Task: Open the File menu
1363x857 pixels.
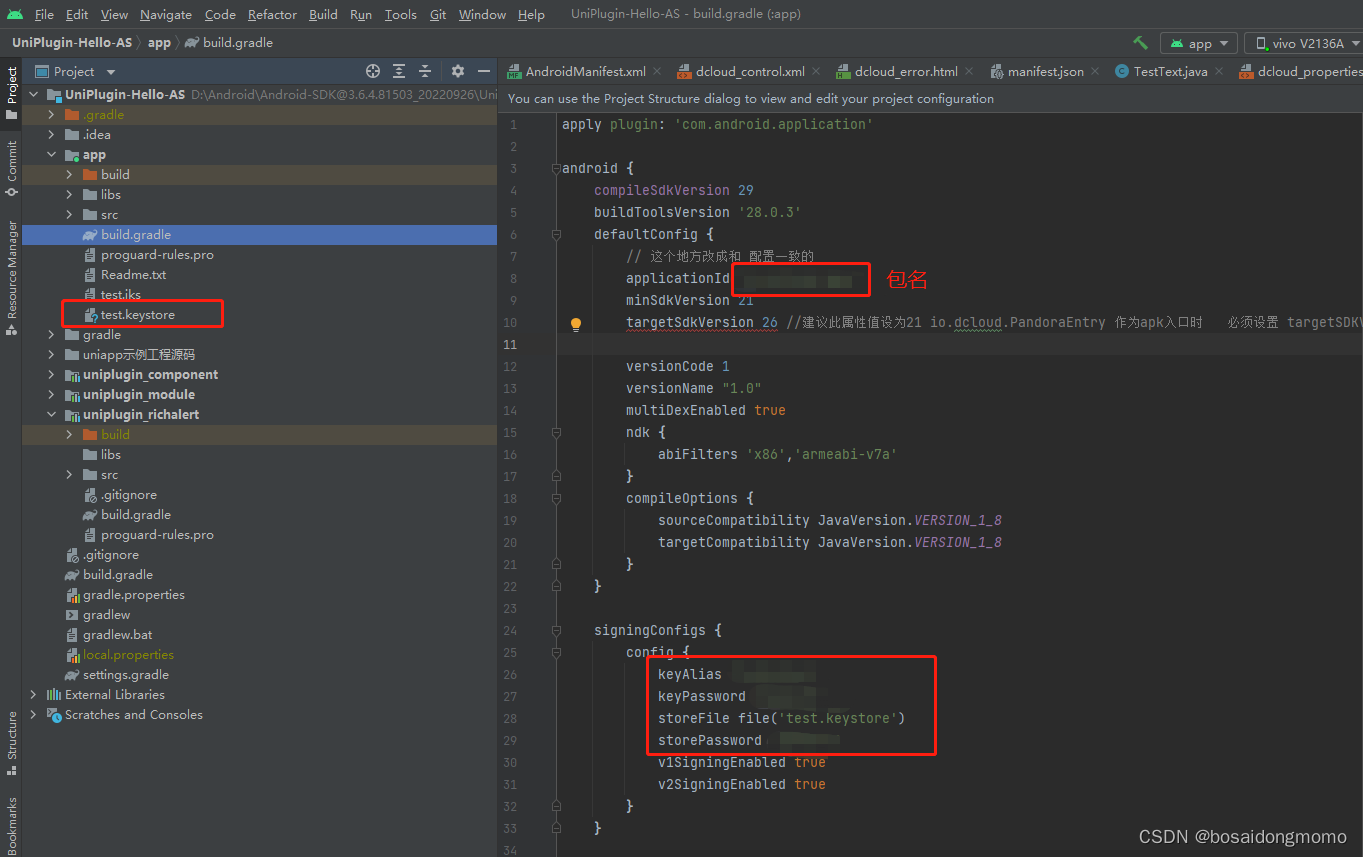Action: 44,14
